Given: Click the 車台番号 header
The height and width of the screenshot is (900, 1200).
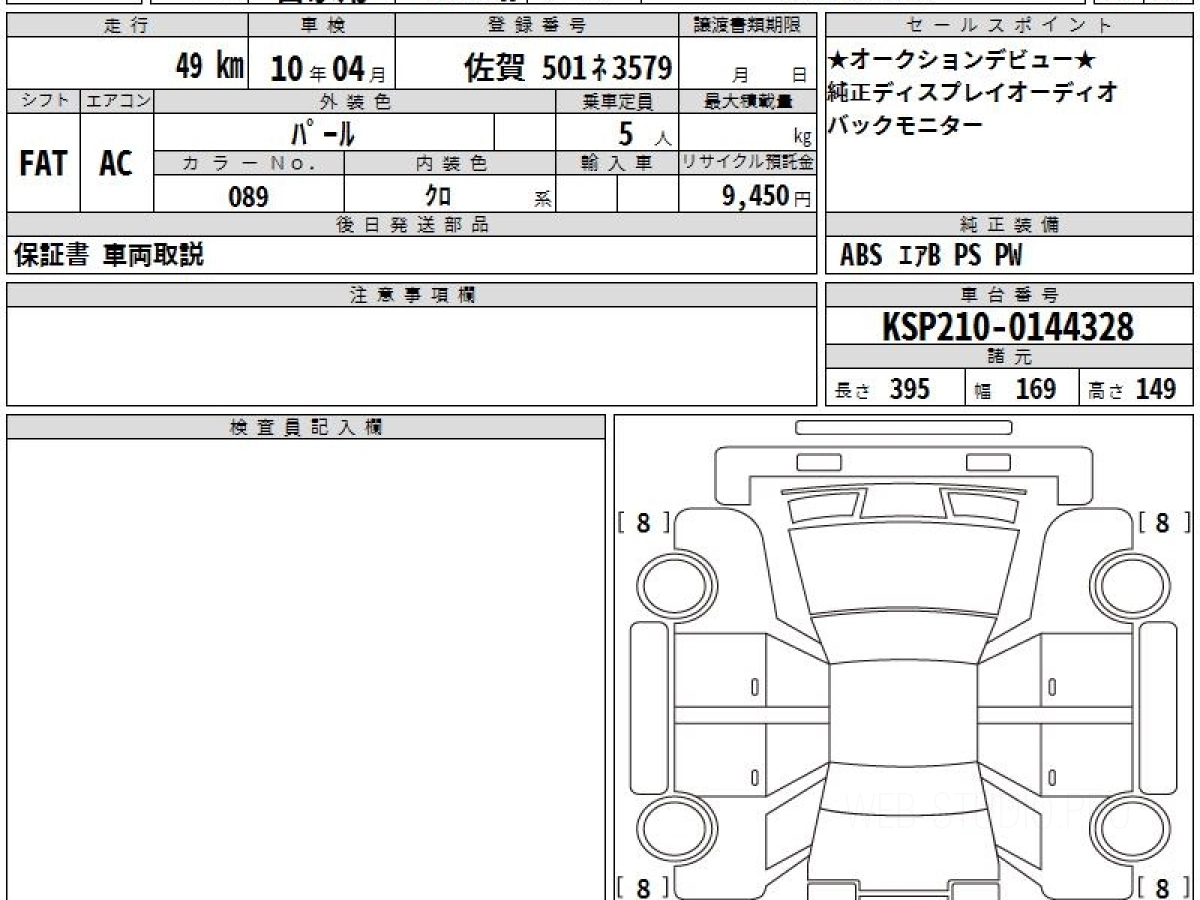Looking at the screenshot, I should [x=1010, y=295].
